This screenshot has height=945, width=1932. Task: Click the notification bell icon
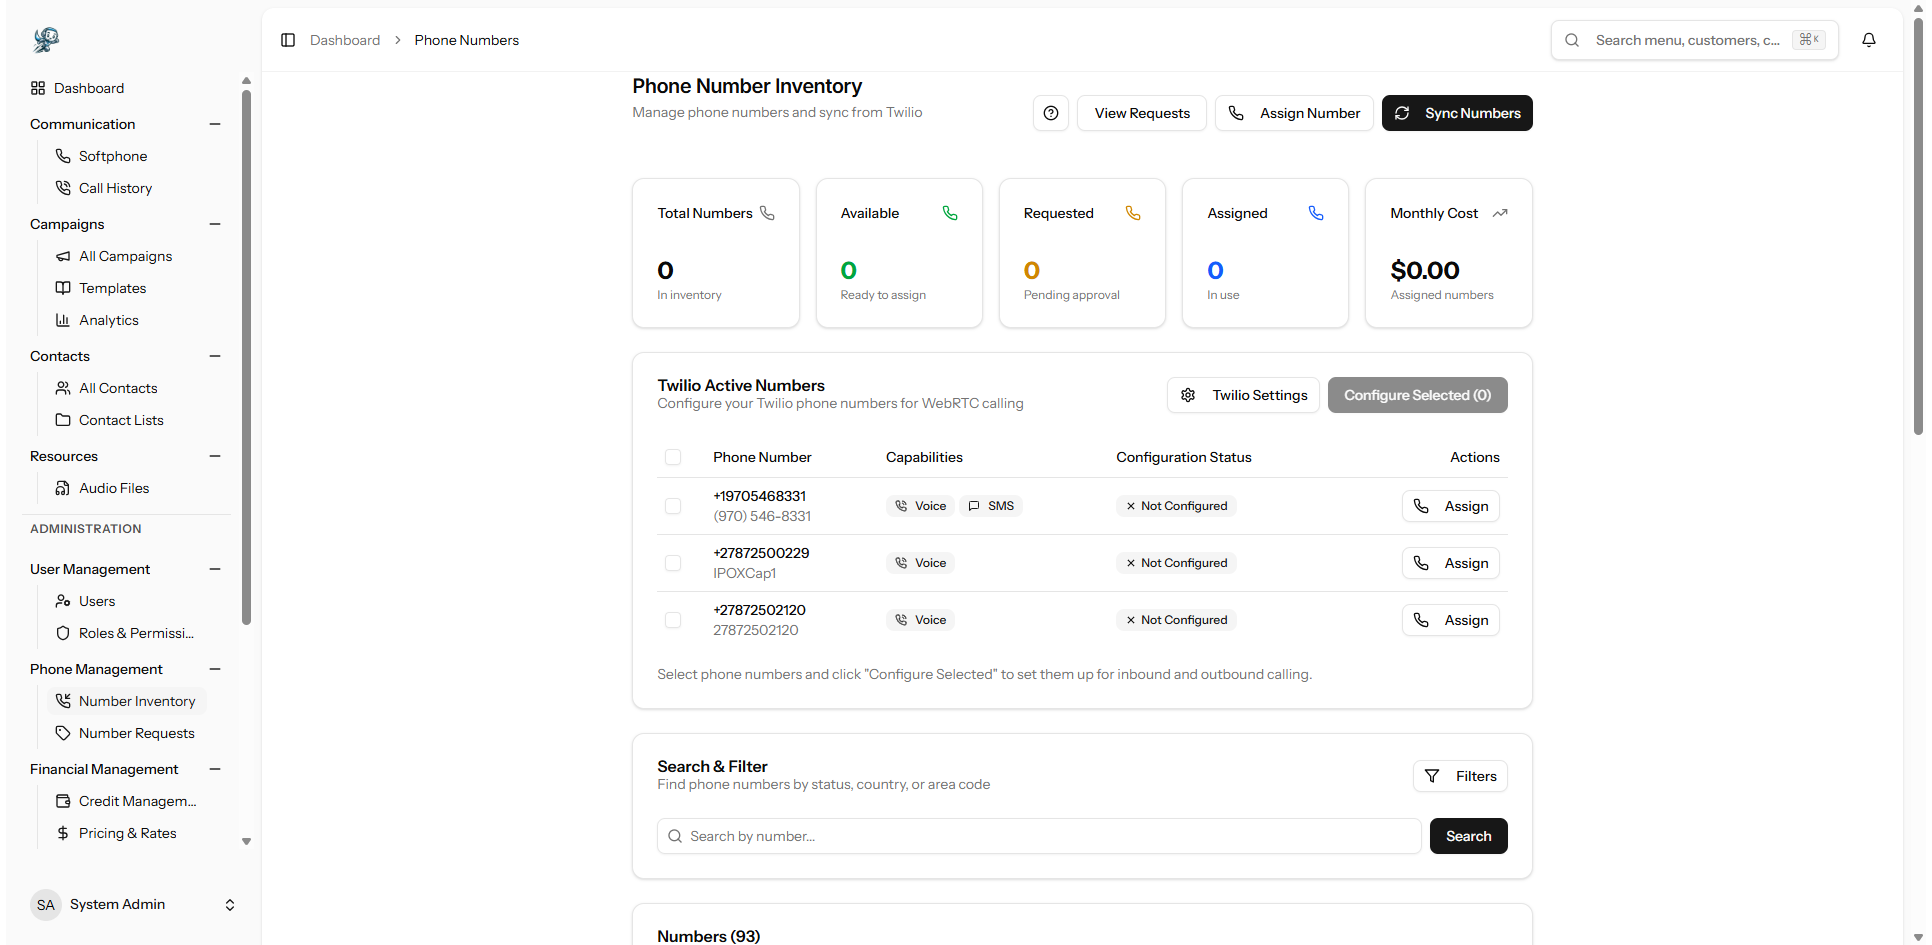tap(1868, 40)
